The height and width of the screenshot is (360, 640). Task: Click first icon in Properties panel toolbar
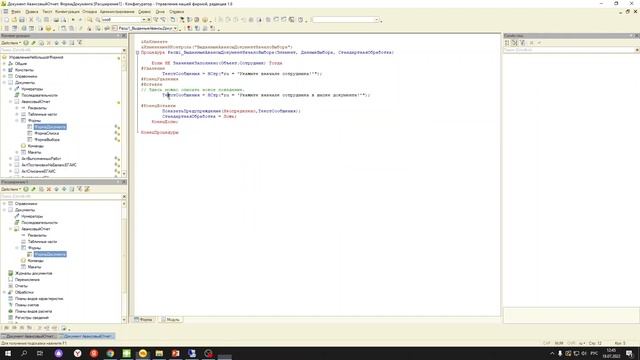[x=507, y=43]
